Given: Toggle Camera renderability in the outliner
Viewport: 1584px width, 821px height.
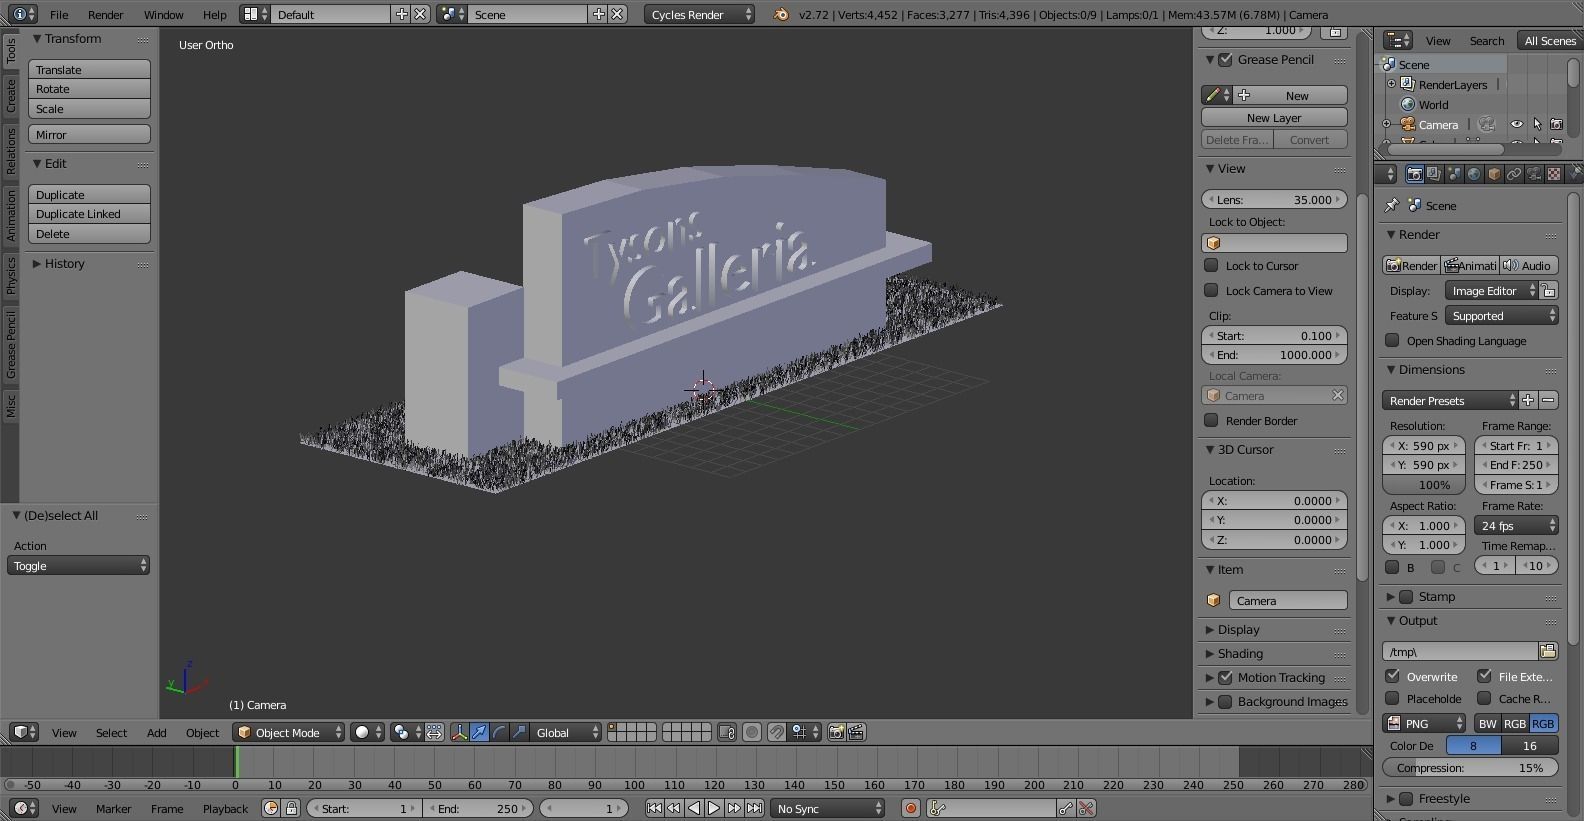Looking at the screenshot, I should click(1556, 124).
